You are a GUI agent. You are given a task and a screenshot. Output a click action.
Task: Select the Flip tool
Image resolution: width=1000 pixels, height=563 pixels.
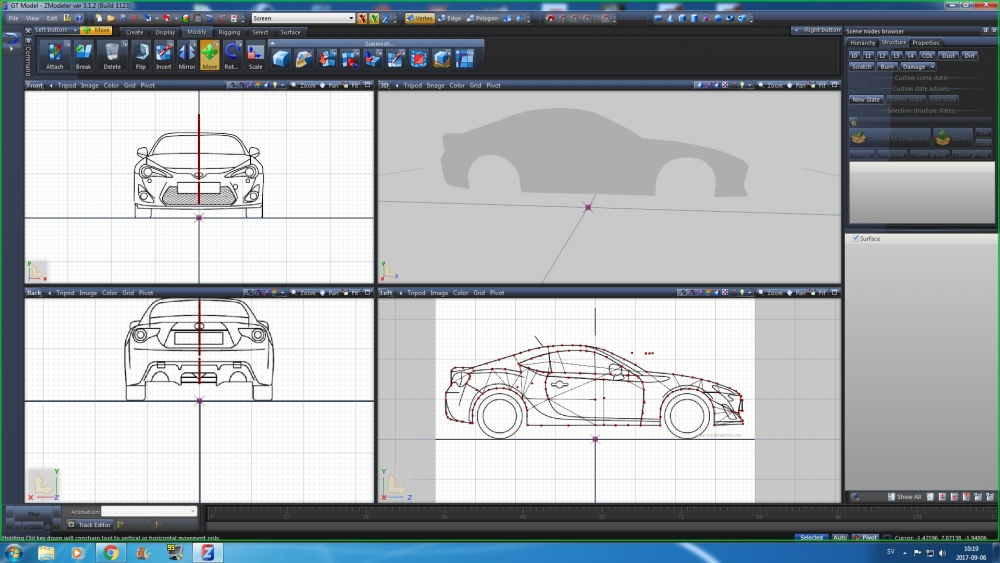[x=141, y=55]
